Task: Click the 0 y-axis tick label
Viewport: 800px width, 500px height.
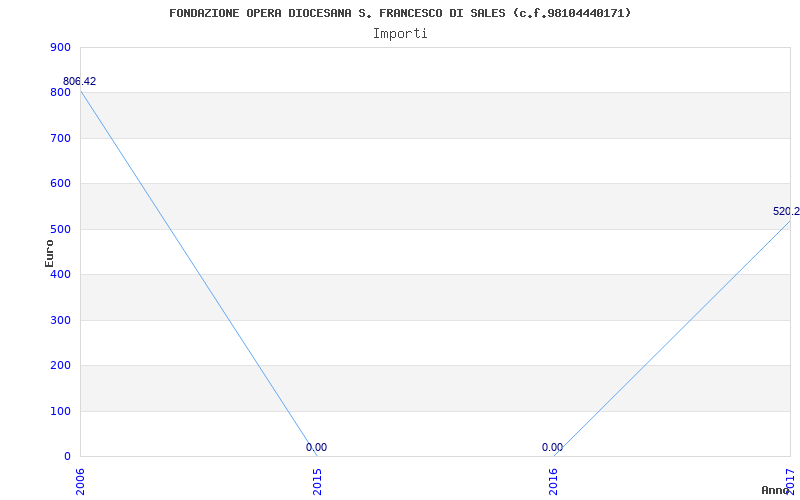Action: click(x=67, y=457)
